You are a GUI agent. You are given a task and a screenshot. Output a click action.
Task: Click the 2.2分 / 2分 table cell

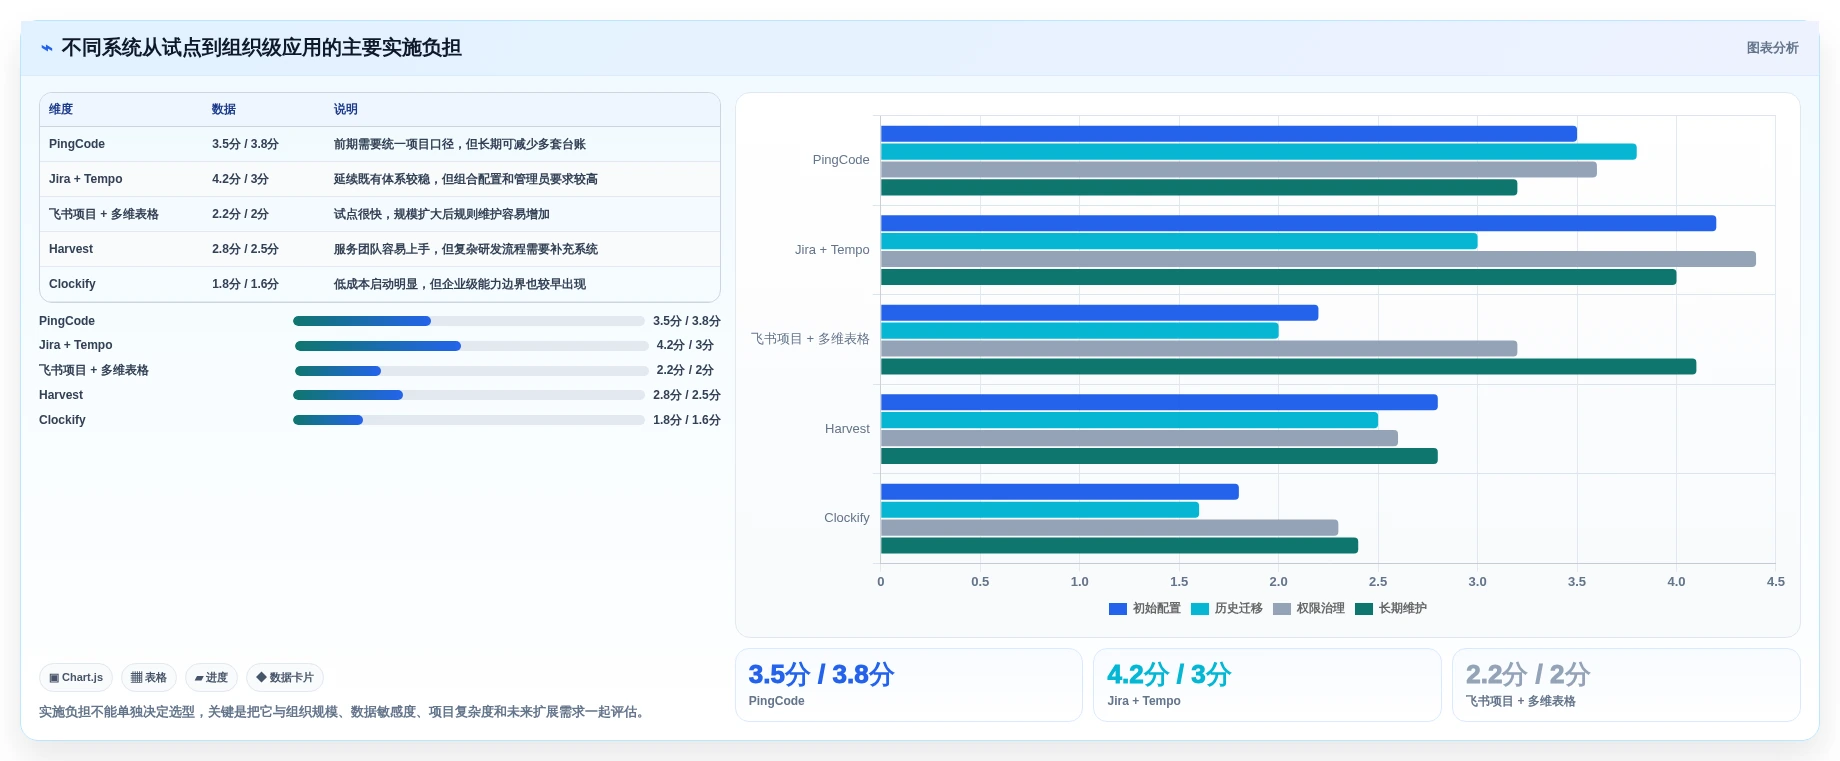pyautogui.click(x=240, y=214)
